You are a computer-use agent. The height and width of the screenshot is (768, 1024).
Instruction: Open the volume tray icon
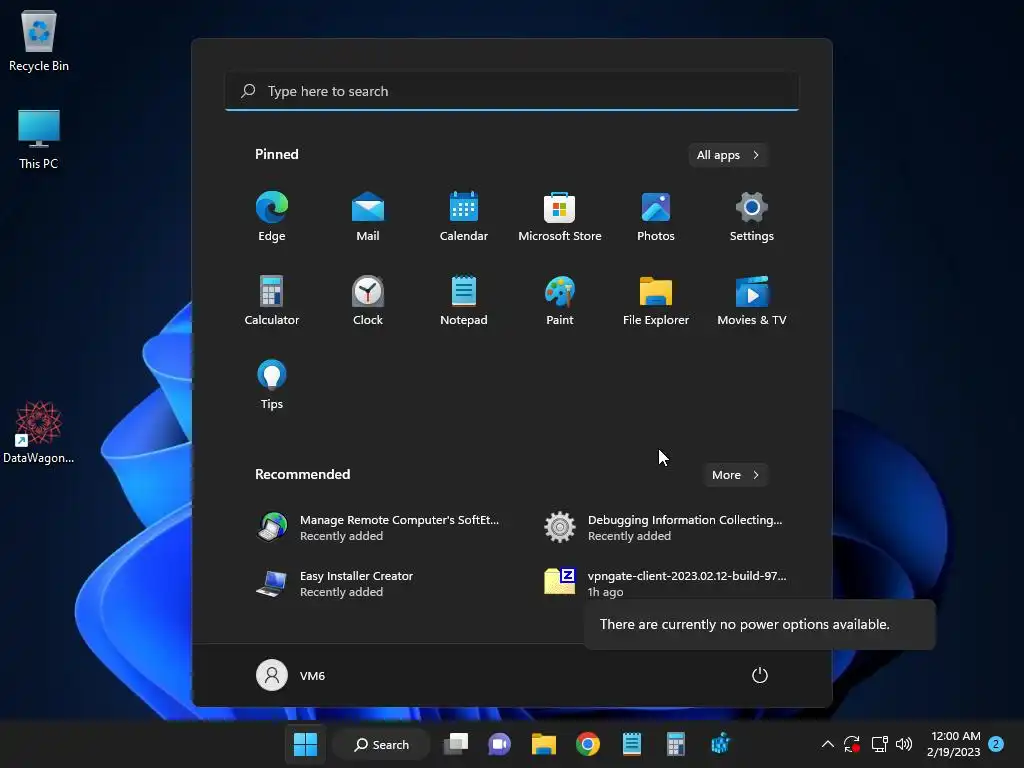click(904, 744)
